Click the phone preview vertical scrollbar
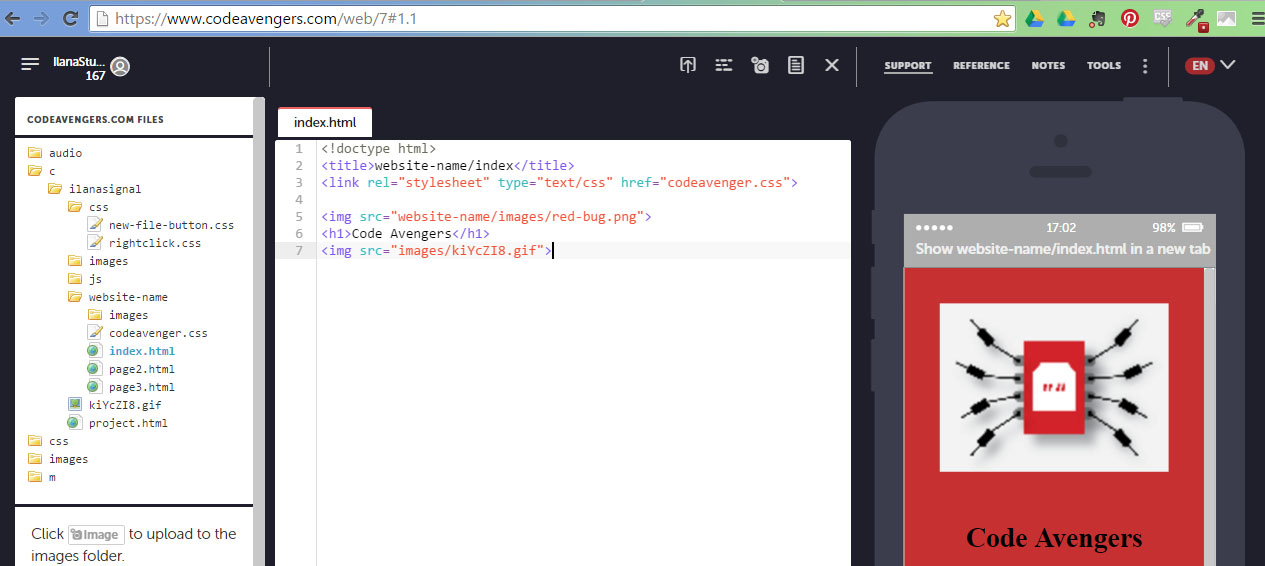Viewport: 1265px width, 566px height. (1208, 416)
